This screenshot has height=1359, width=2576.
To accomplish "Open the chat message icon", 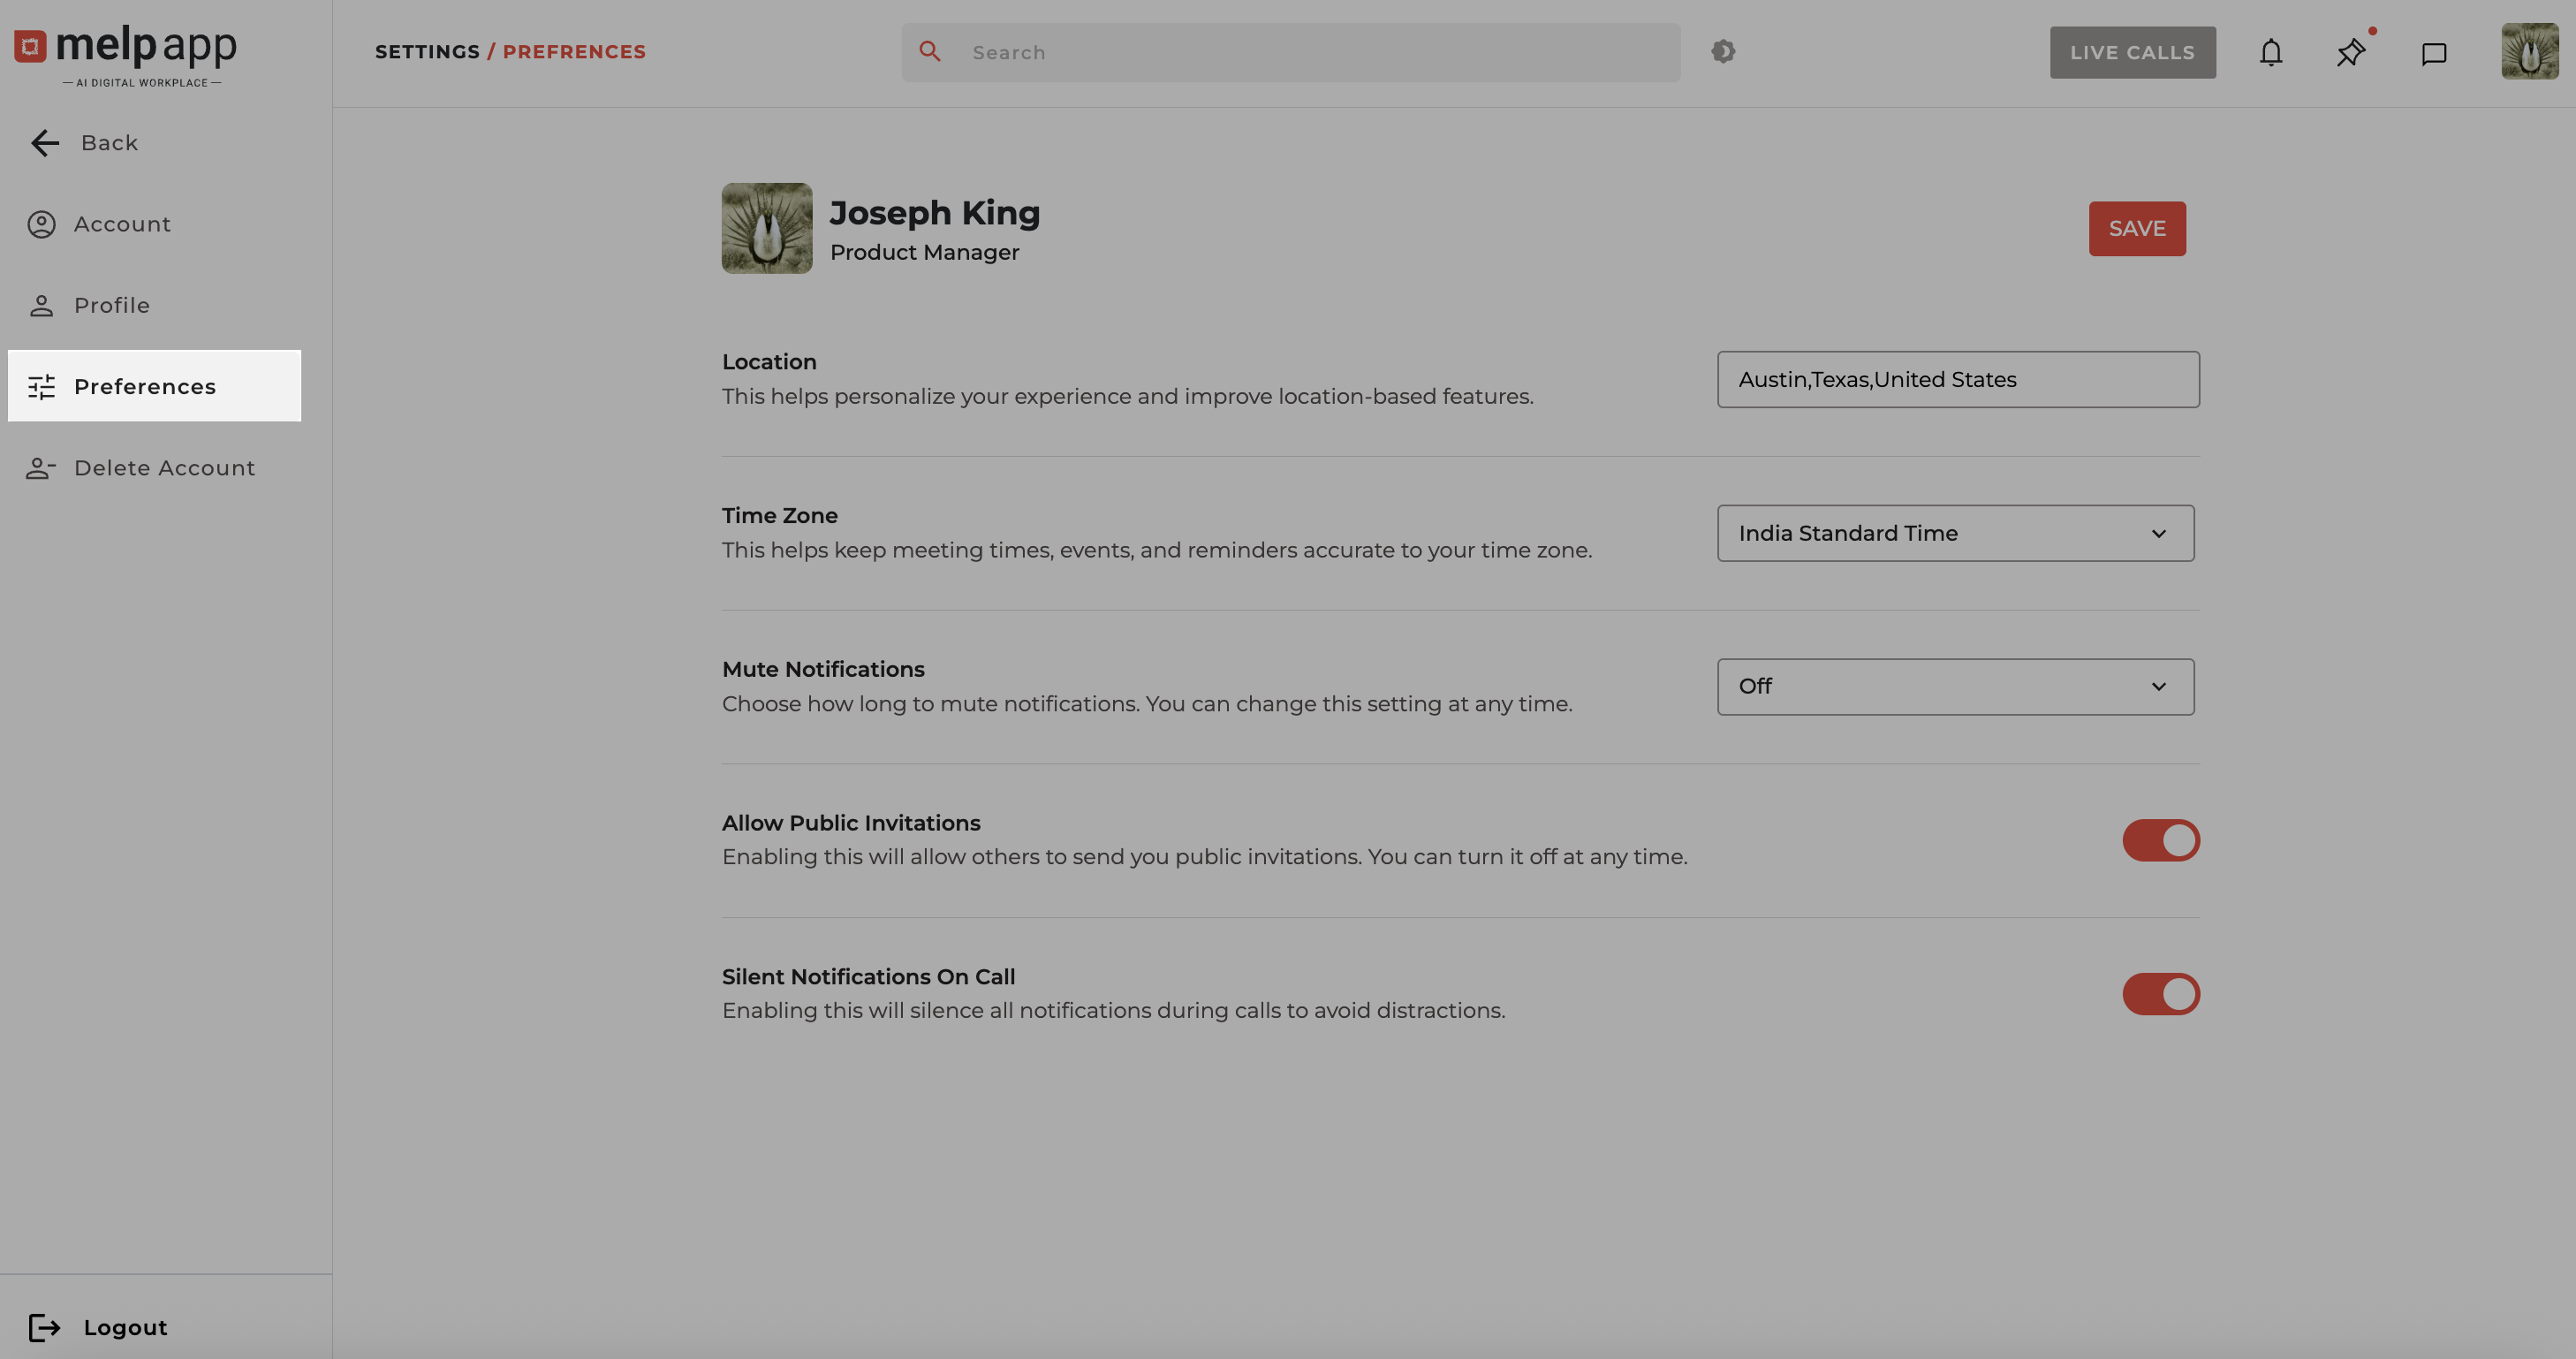I will pyautogui.click(x=2433, y=53).
